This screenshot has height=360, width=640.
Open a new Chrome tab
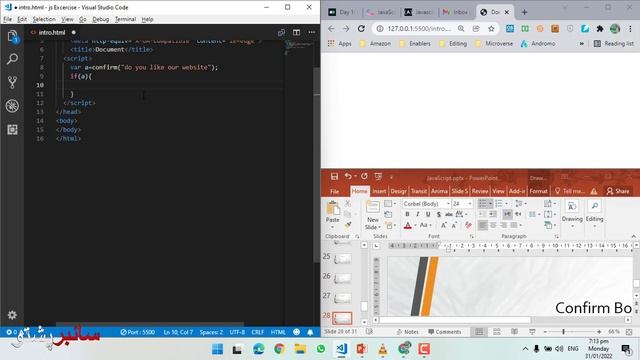[524, 12]
